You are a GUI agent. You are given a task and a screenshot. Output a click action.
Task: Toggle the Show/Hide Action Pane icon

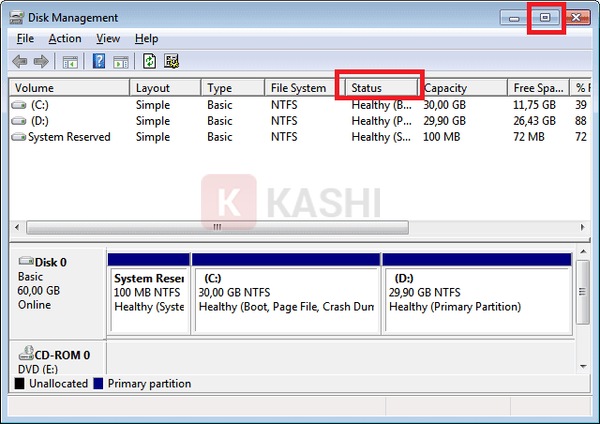click(120, 61)
